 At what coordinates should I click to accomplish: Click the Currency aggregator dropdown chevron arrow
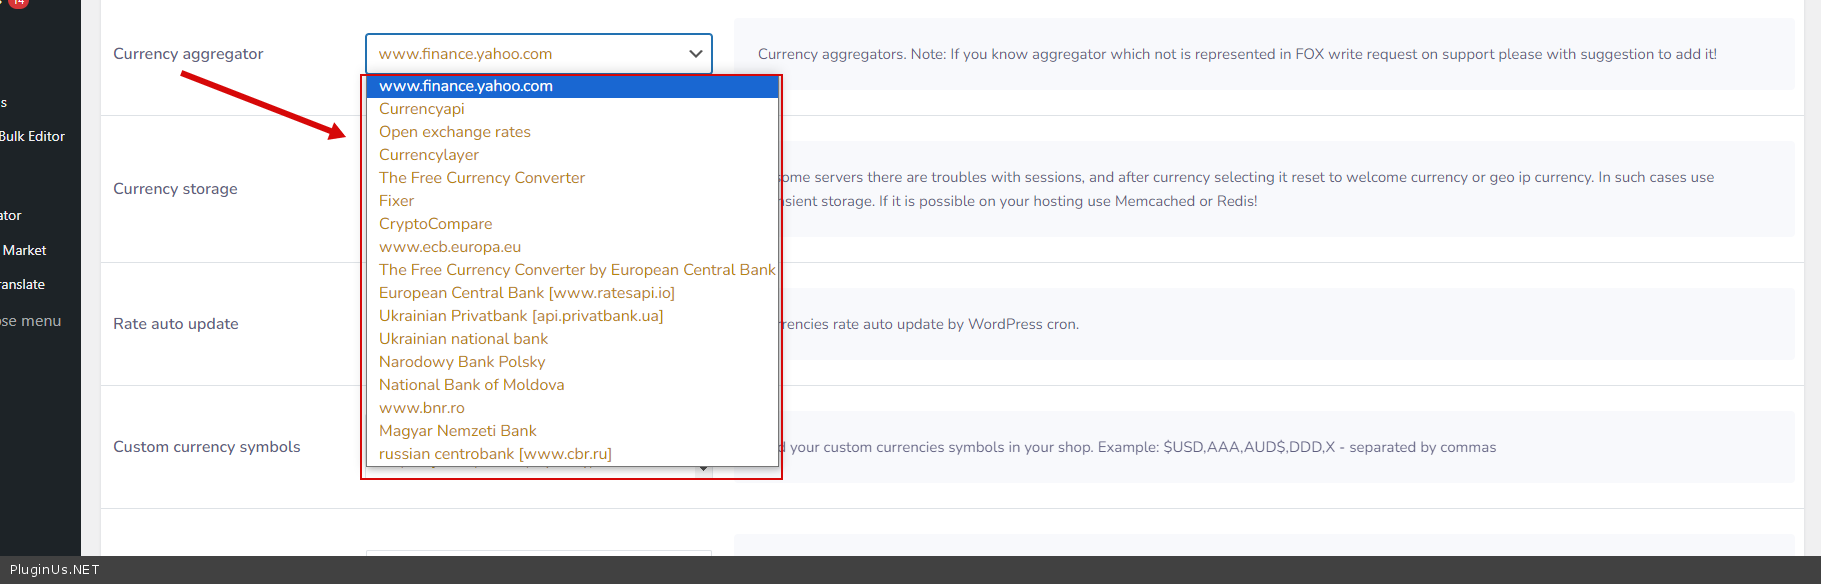tap(695, 54)
